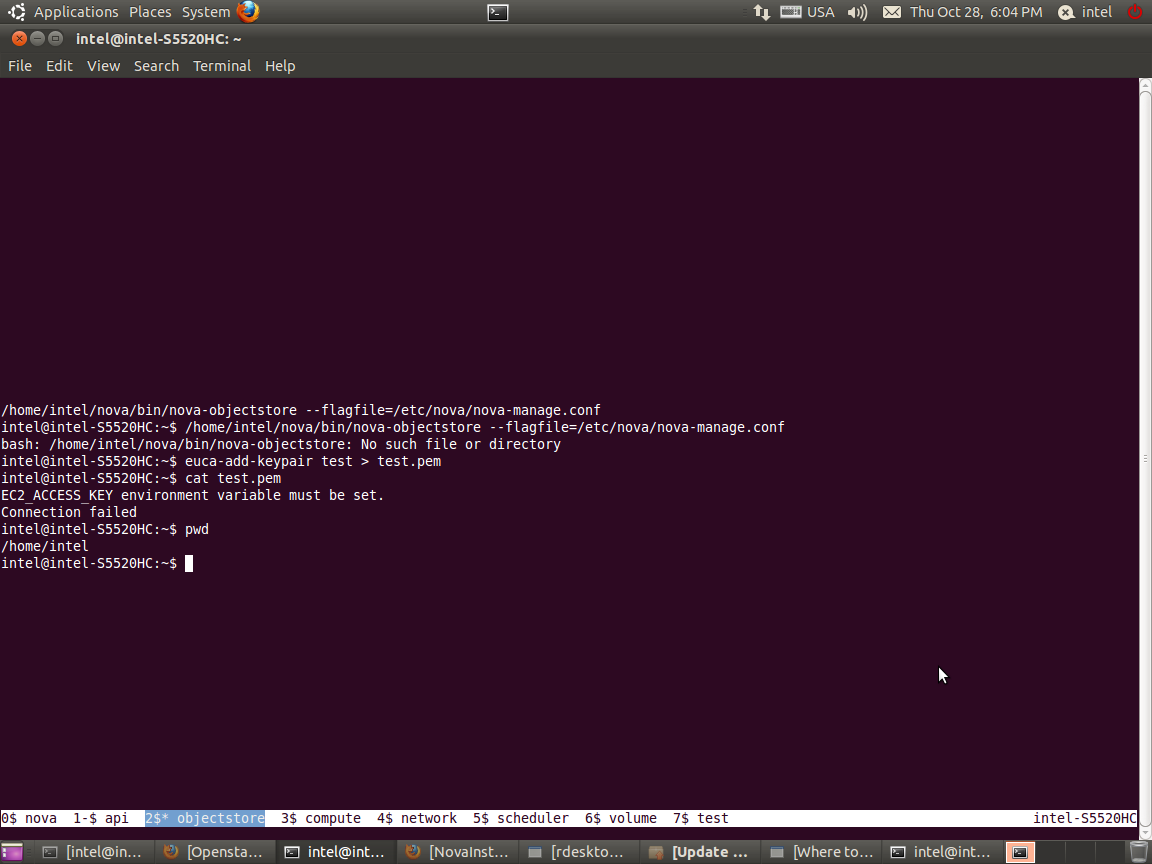Click the scrollbar up arrow
This screenshot has width=1152, height=864.
click(x=1145, y=85)
